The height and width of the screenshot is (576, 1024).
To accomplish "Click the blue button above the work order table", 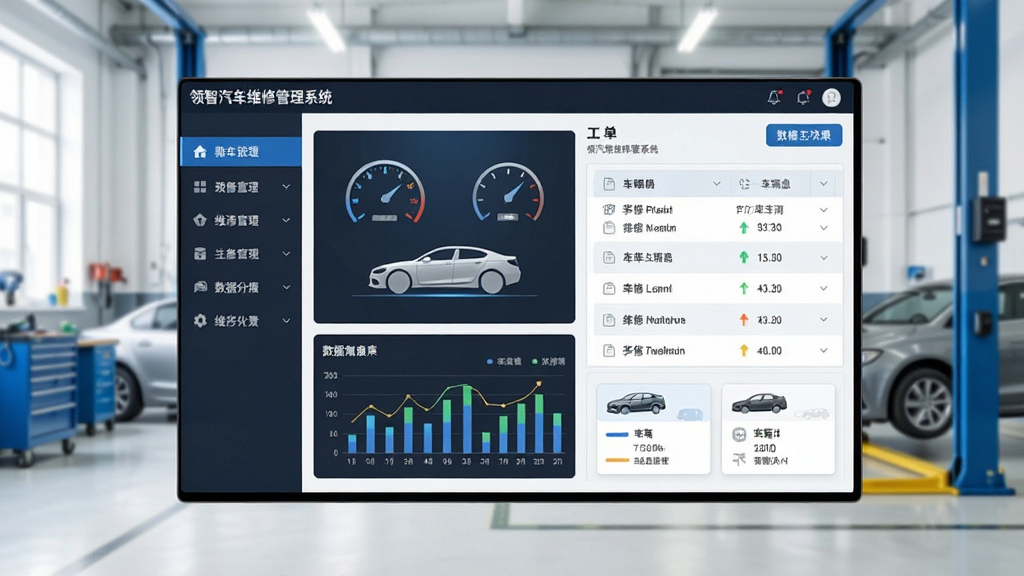I will 804,135.
